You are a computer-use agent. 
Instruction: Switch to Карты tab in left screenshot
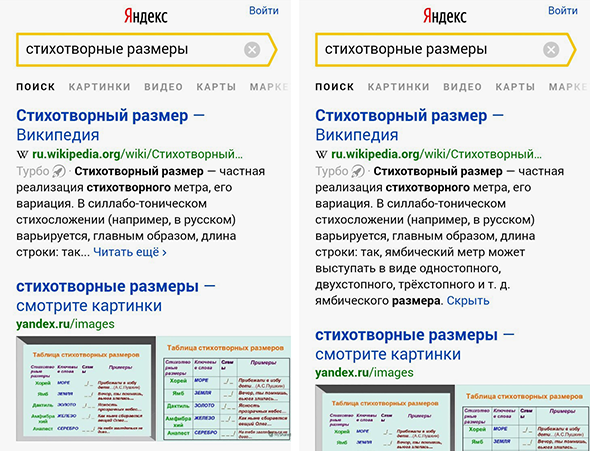[216, 87]
